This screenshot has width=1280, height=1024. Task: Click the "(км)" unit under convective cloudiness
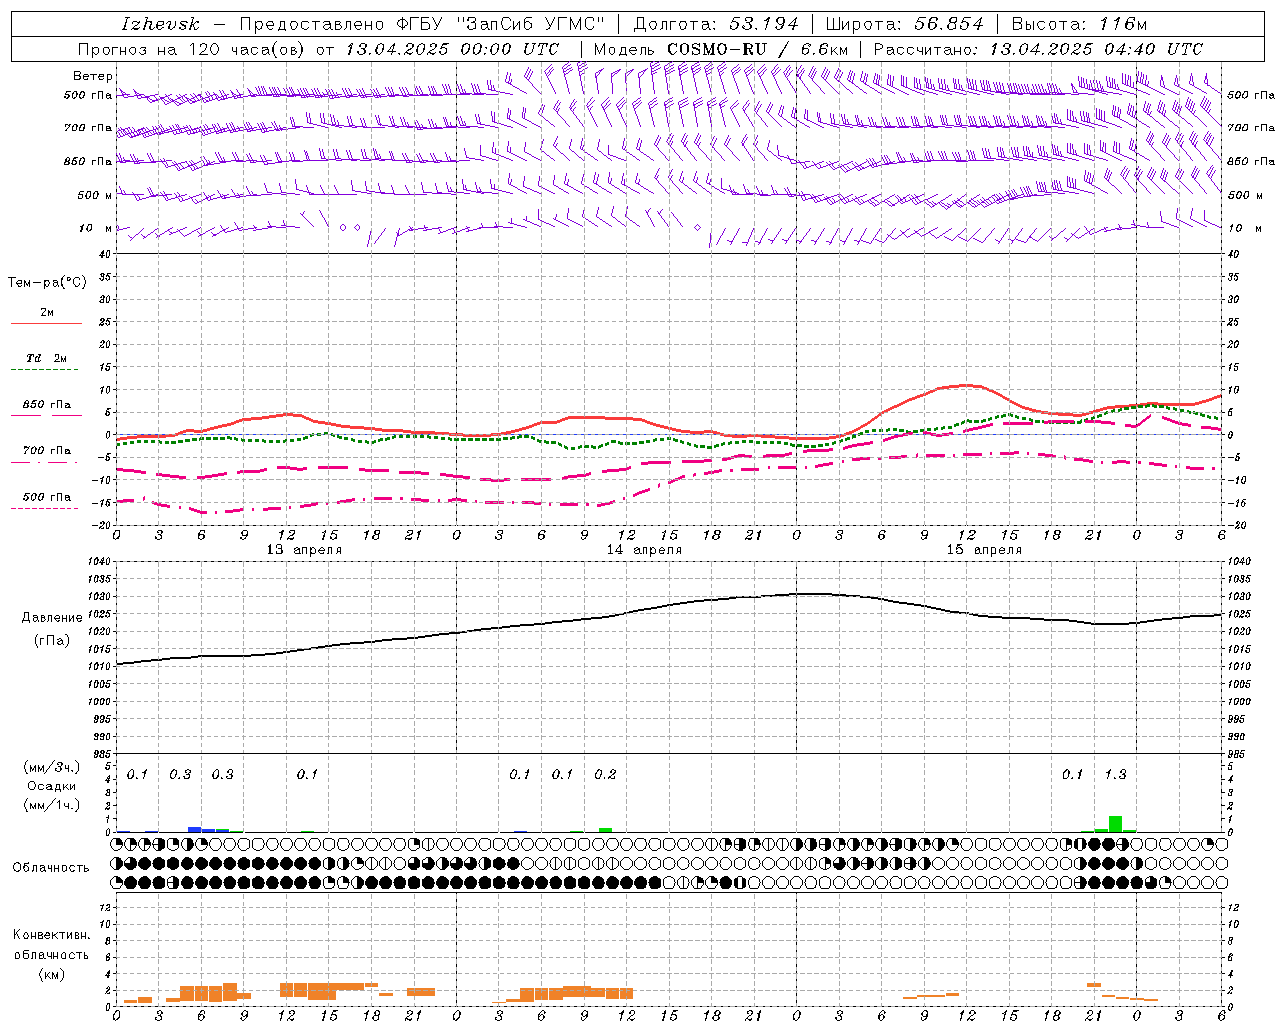pos(51,974)
